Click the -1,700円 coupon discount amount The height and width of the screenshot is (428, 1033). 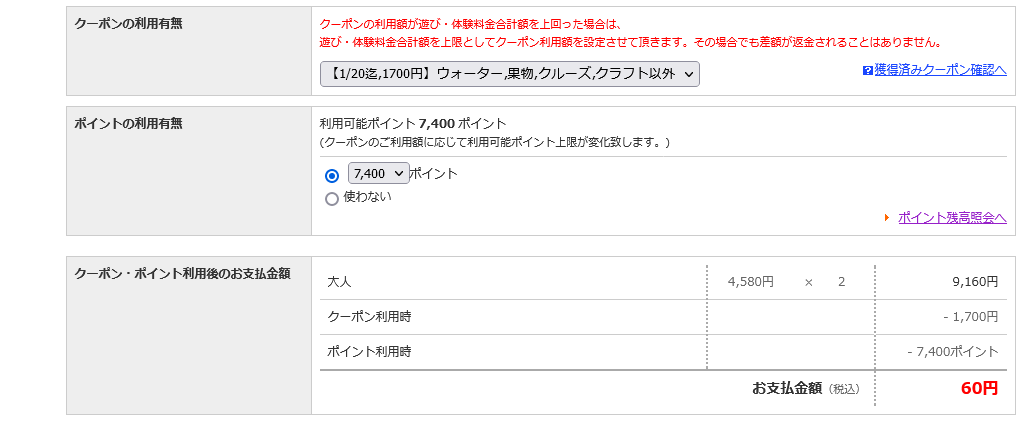pos(970,317)
